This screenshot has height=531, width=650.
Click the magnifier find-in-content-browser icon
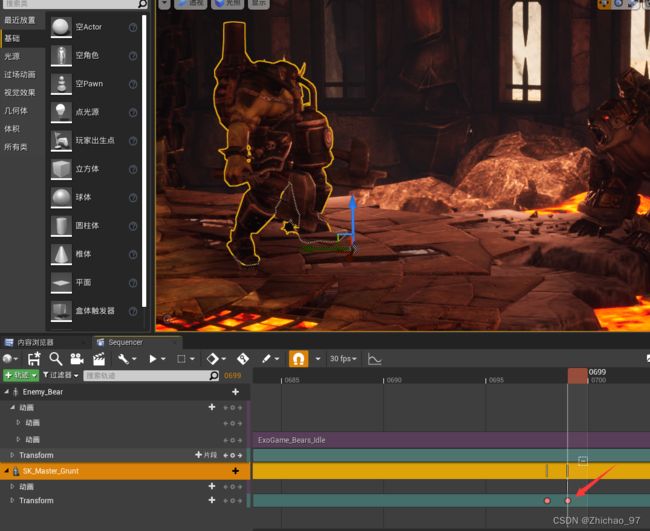click(56, 359)
